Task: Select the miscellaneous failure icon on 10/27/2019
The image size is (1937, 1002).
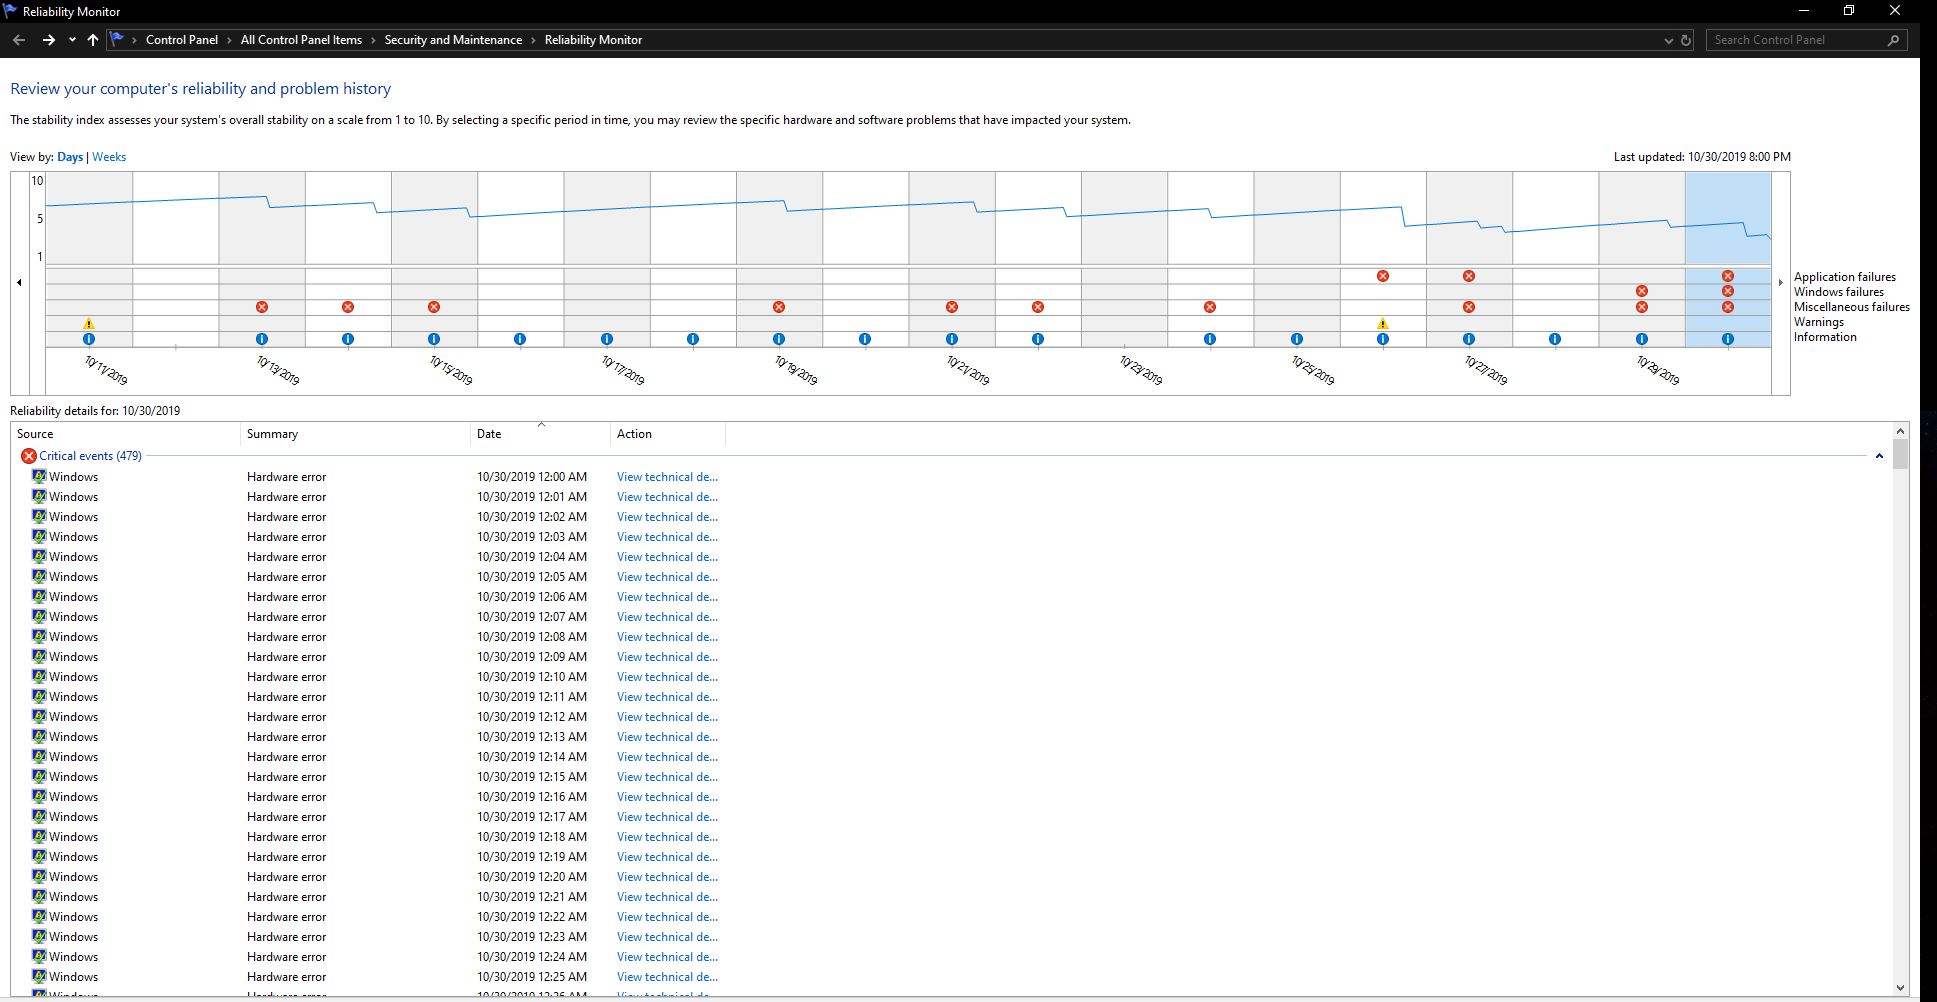Action: pyautogui.click(x=1469, y=307)
